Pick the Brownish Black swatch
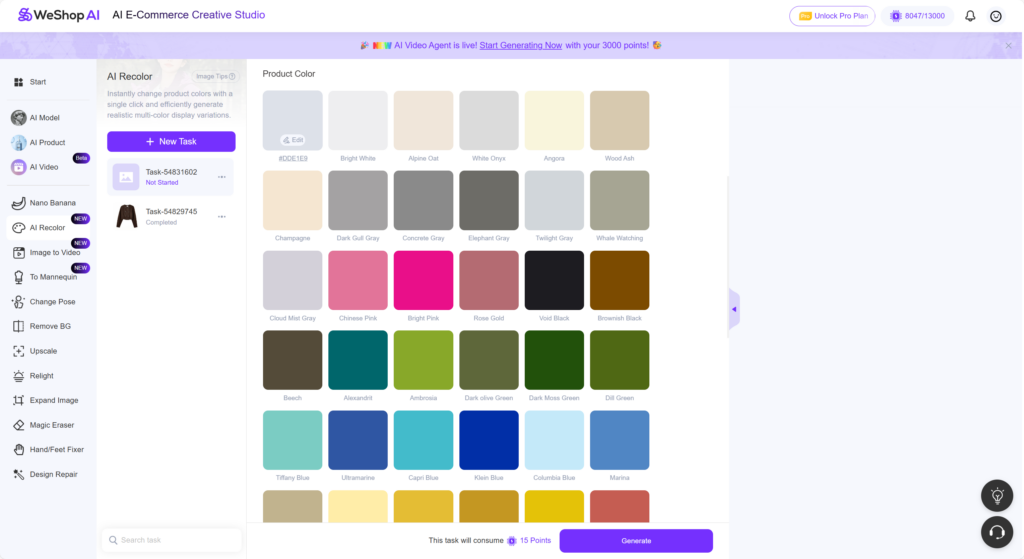 [620, 280]
